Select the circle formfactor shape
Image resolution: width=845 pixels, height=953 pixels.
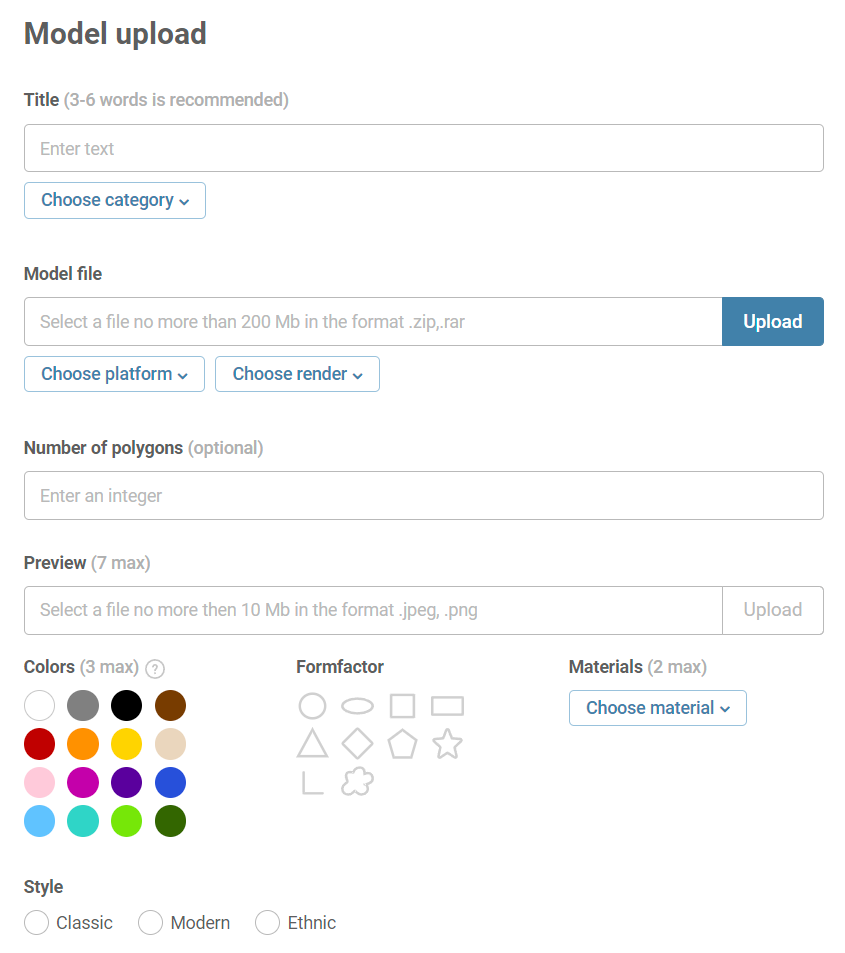[312, 706]
